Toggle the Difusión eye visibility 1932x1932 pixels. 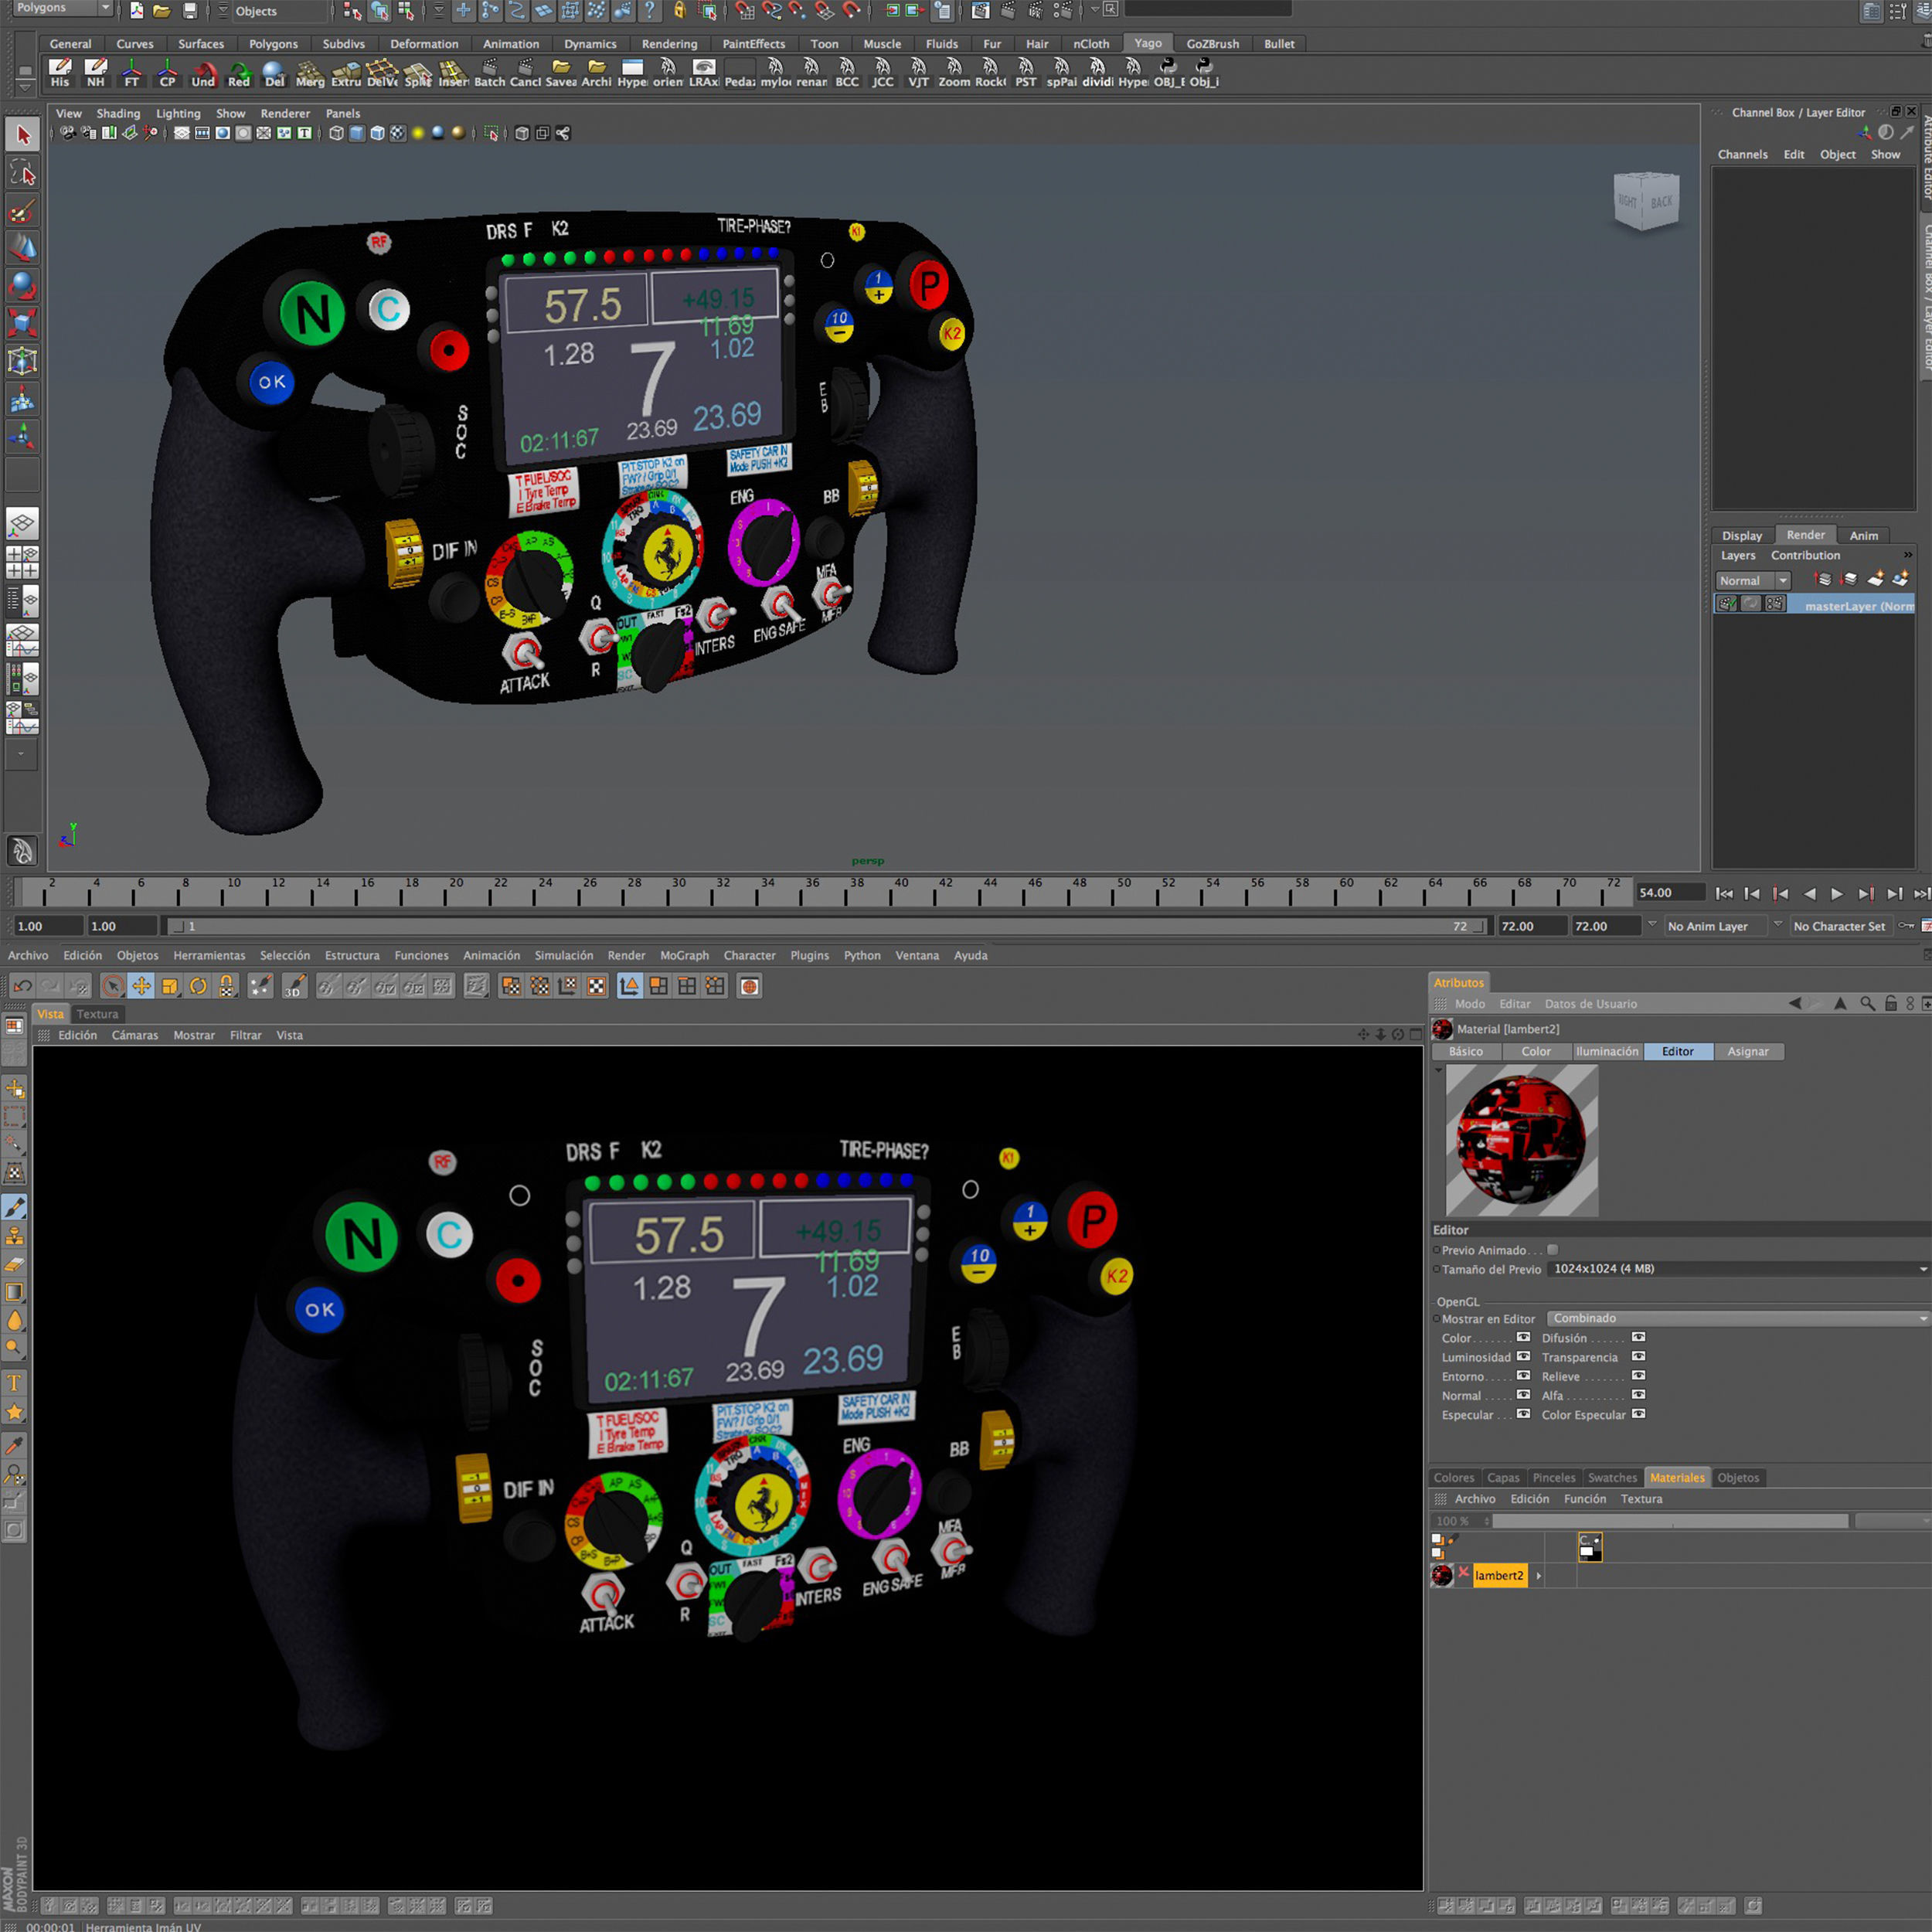click(1638, 1337)
